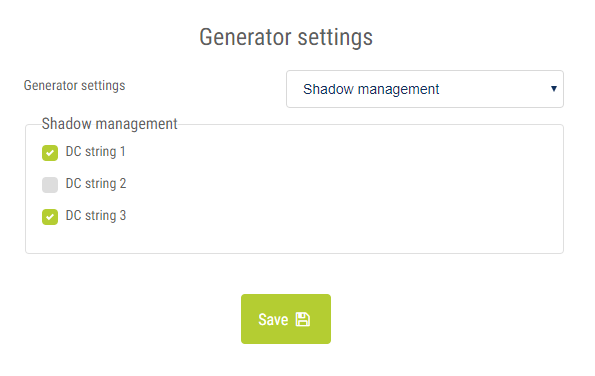Click the Save button
The width and height of the screenshot is (595, 376).
click(286, 319)
